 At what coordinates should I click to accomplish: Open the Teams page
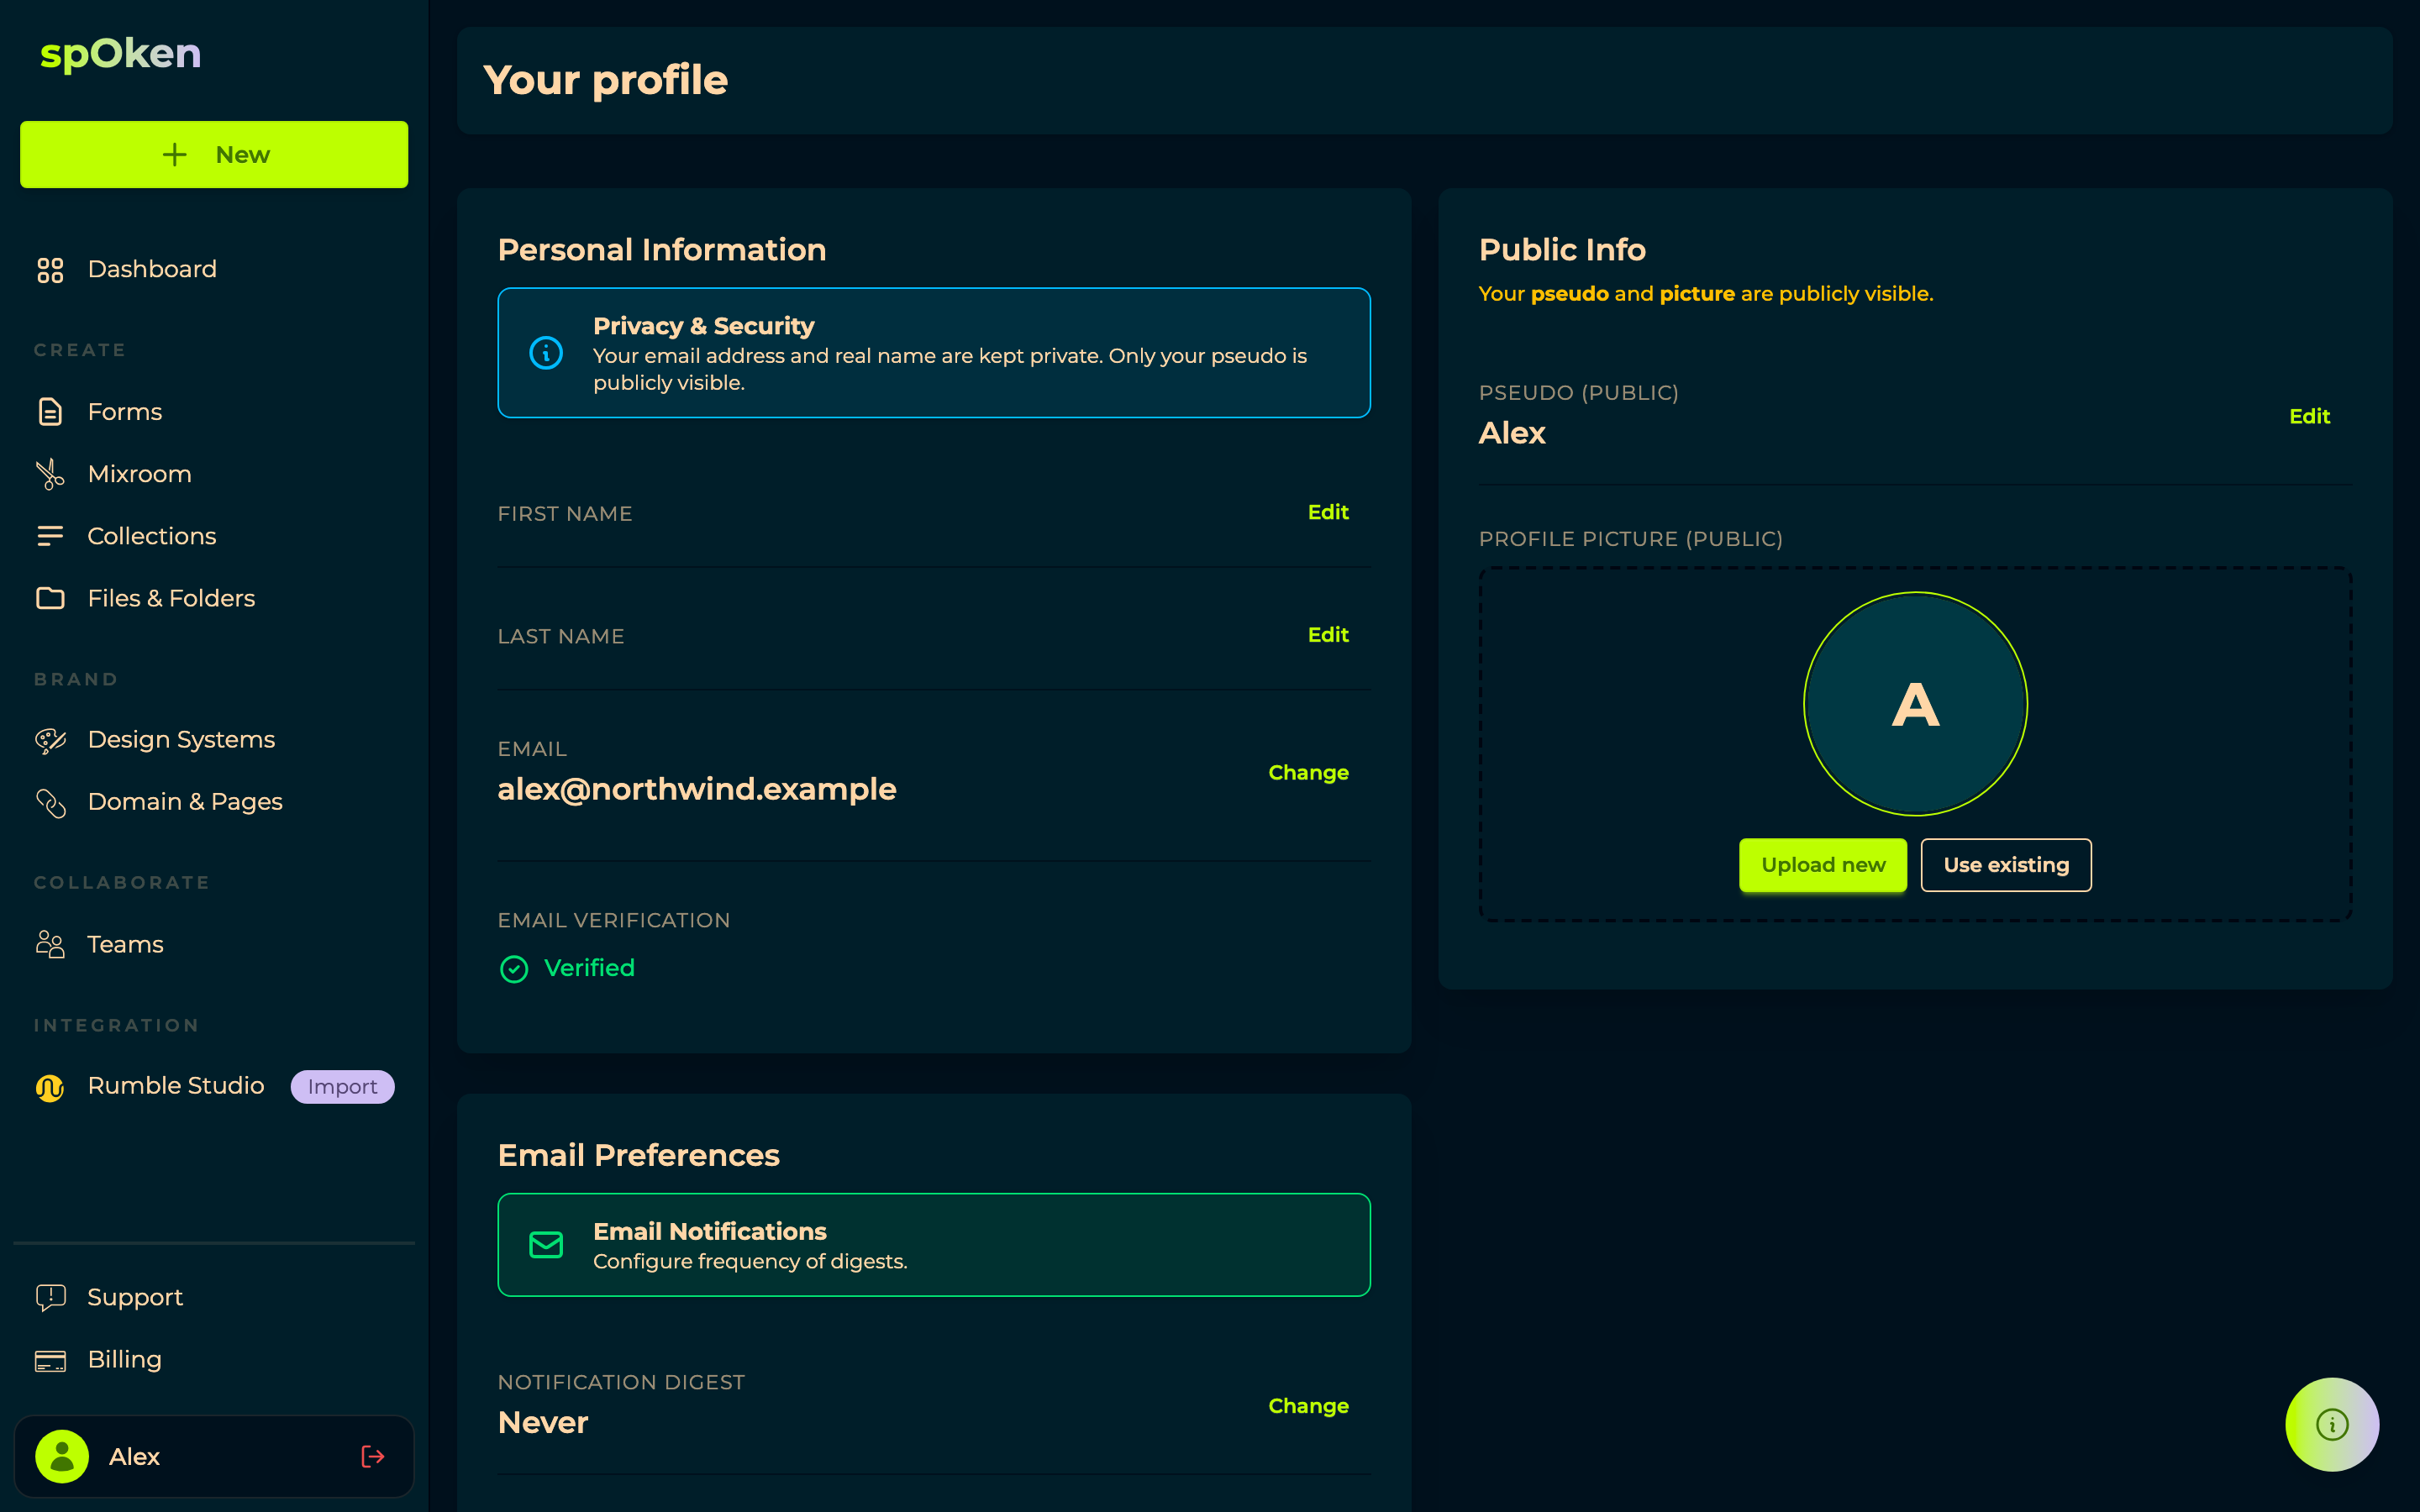(x=214, y=944)
